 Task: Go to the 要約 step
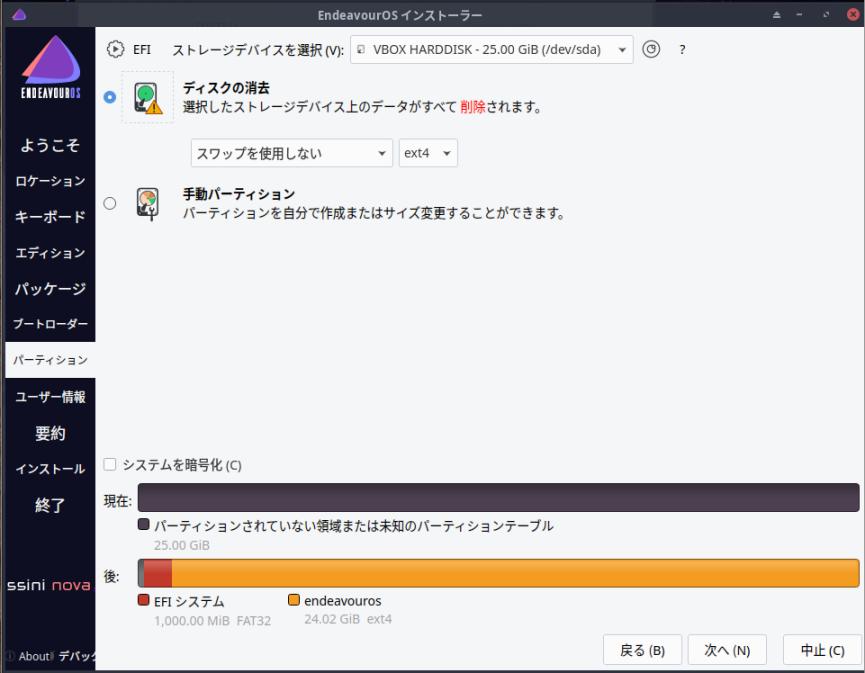50,433
